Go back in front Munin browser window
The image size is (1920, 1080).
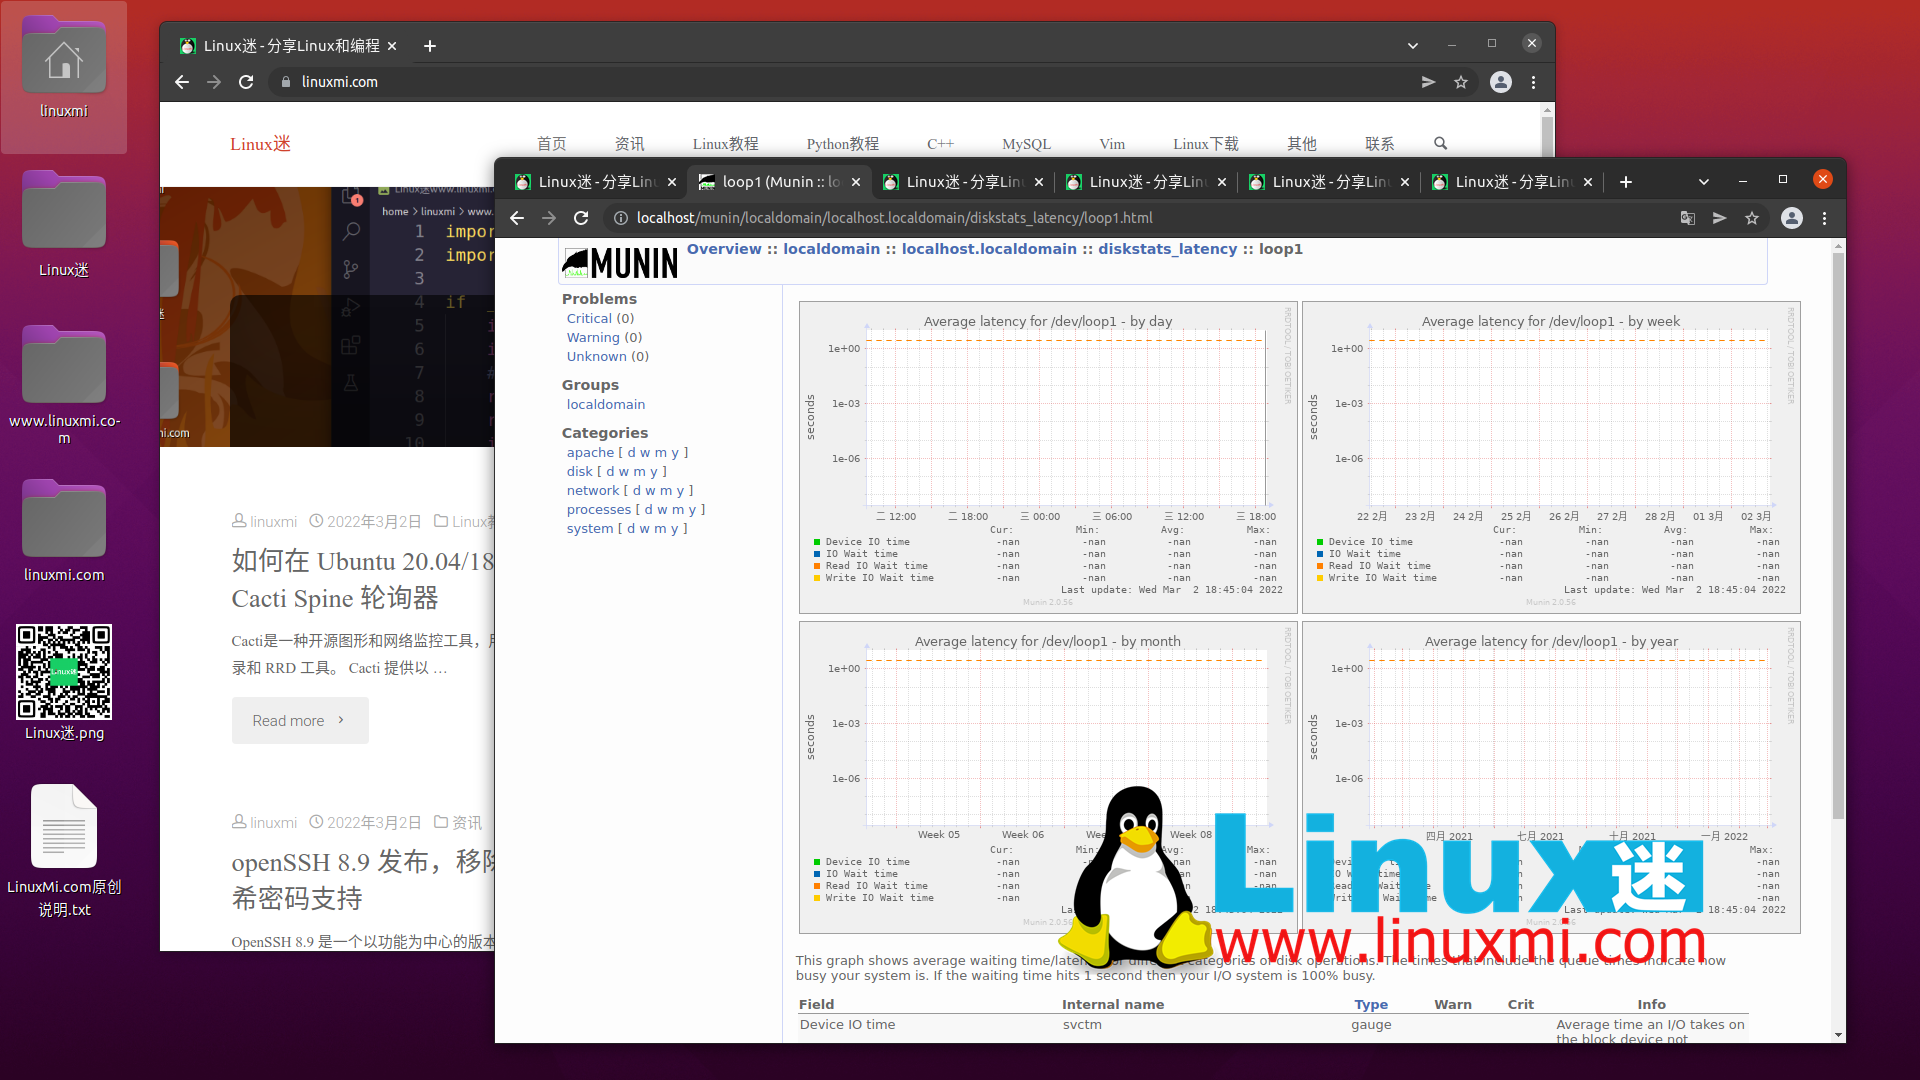517,218
